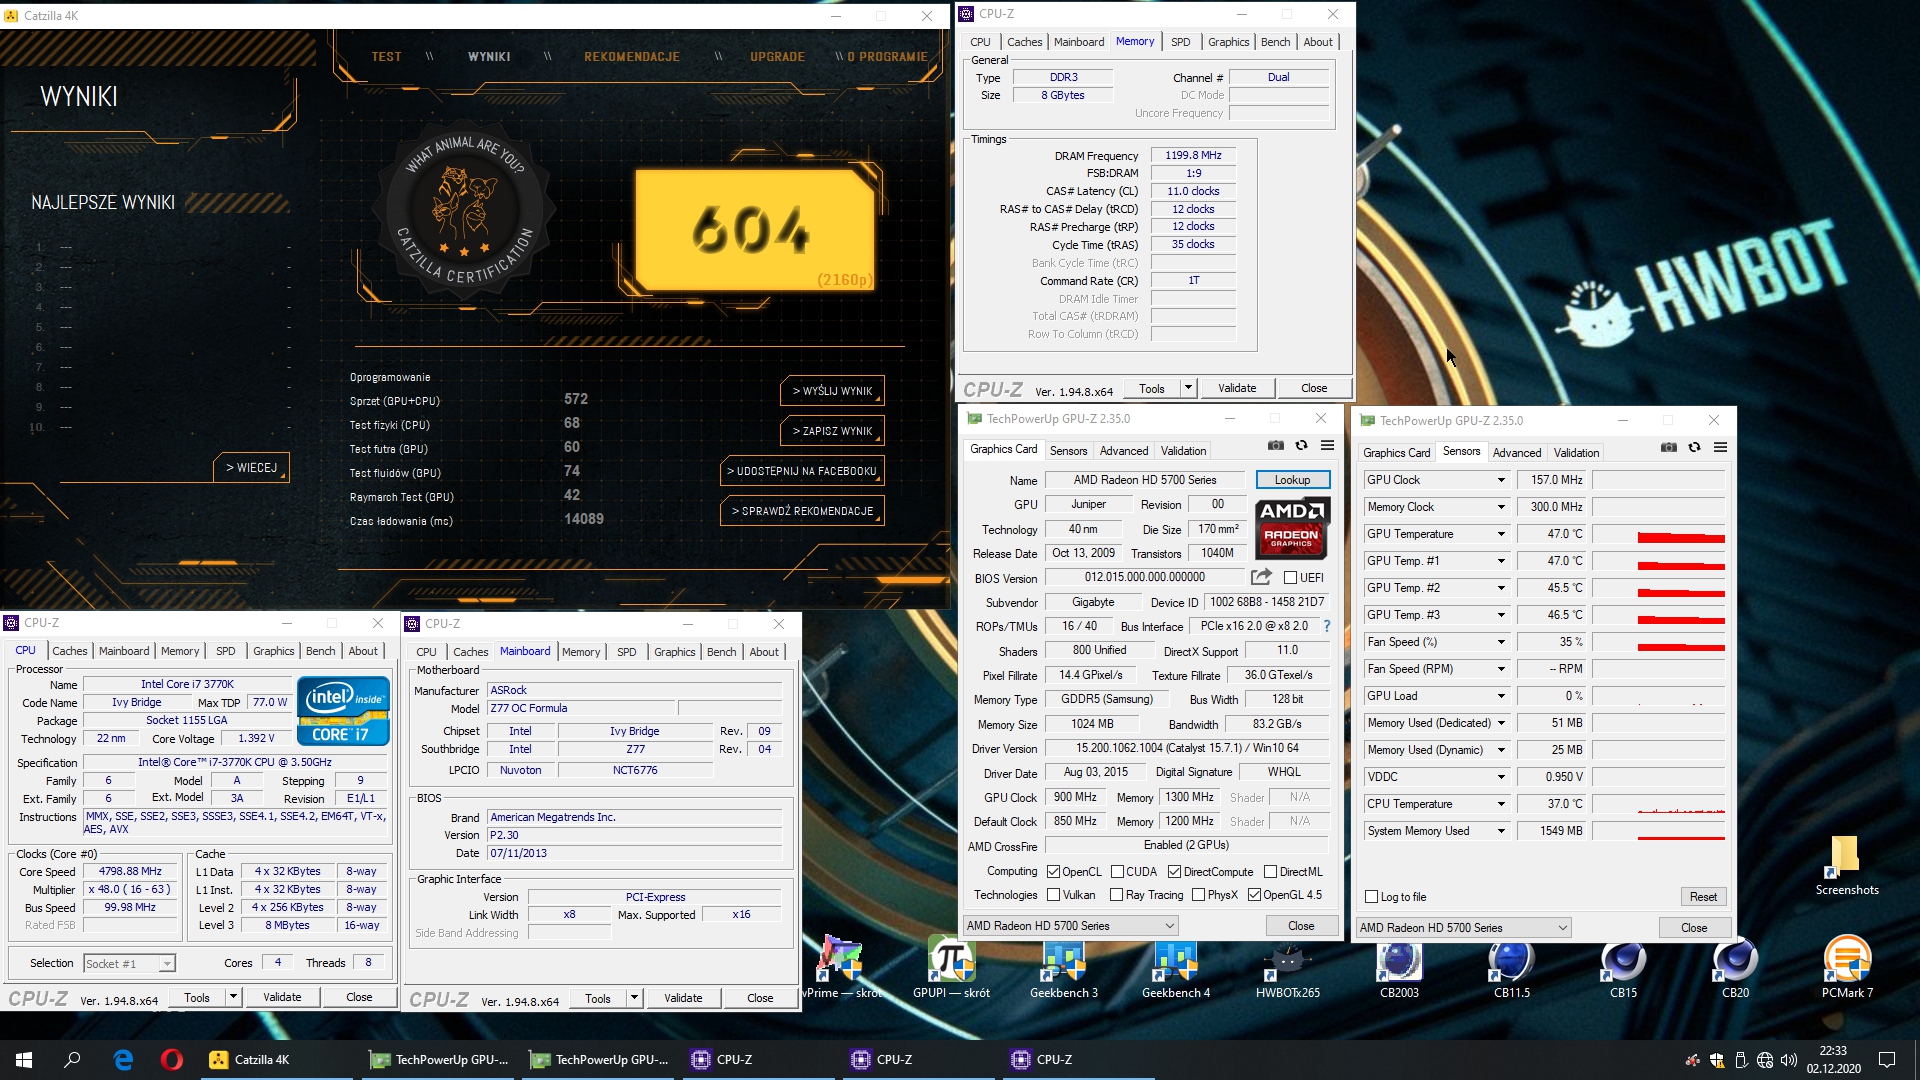Expand the Memory Clock sensor dropdown
The image size is (1920, 1080).
(x=1501, y=507)
